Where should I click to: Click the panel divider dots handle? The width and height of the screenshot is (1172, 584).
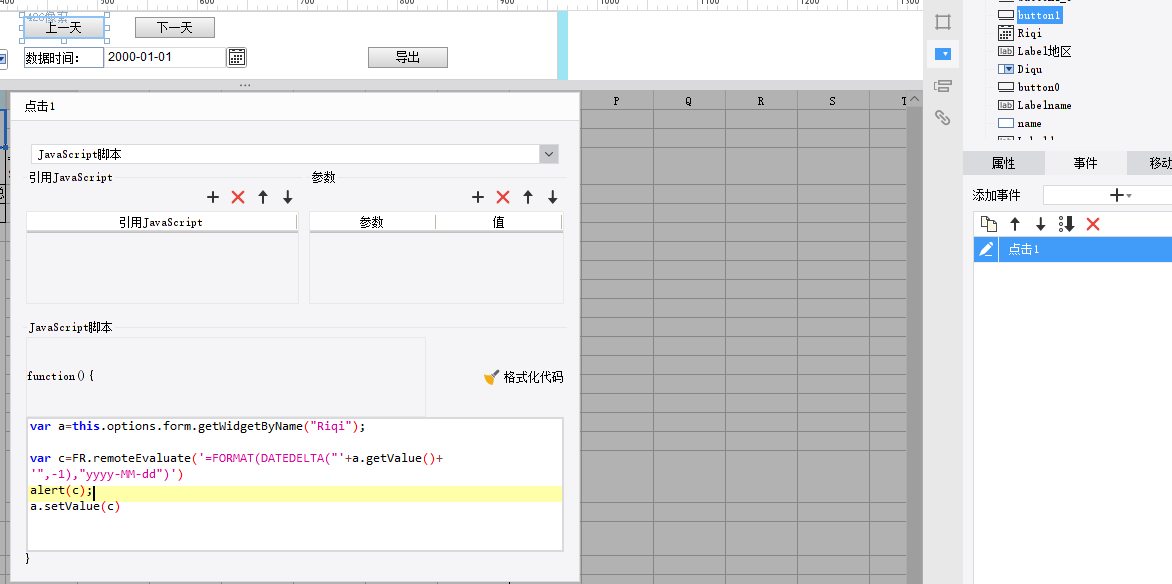pyautogui.click(x=245, y=85)
